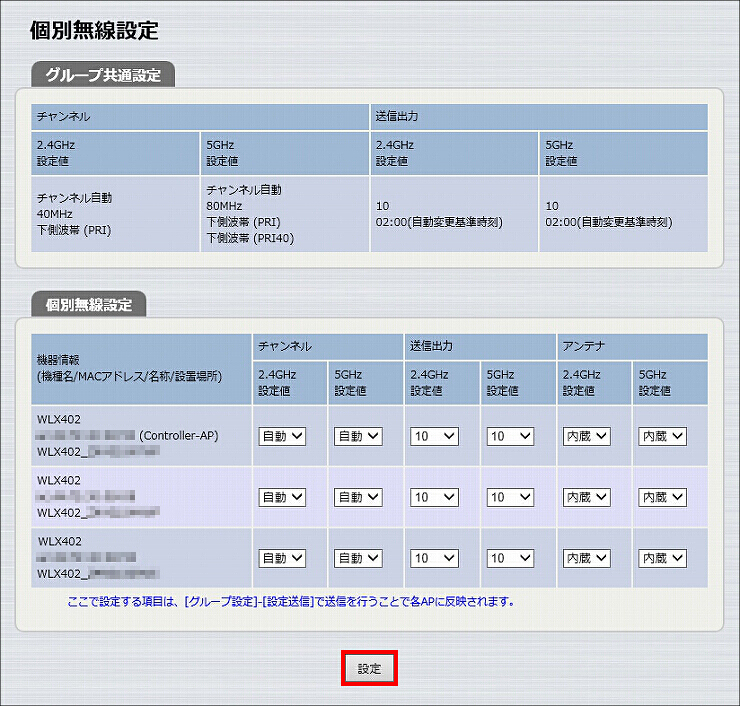Click the (Controller-AP) label
Viewport: 740px width, 706px height.
(179, 436)
